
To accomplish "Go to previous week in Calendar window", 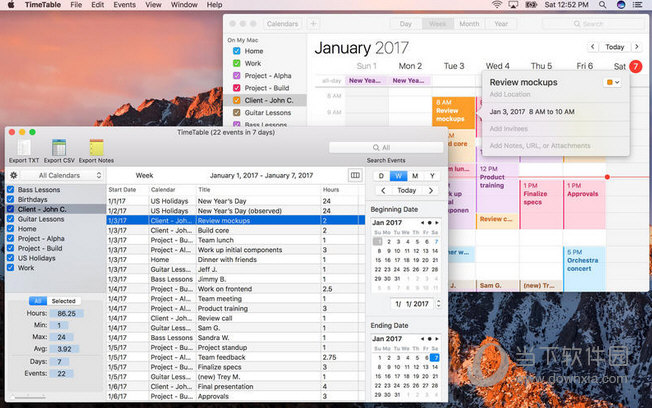I will click(x=593, y=47).
